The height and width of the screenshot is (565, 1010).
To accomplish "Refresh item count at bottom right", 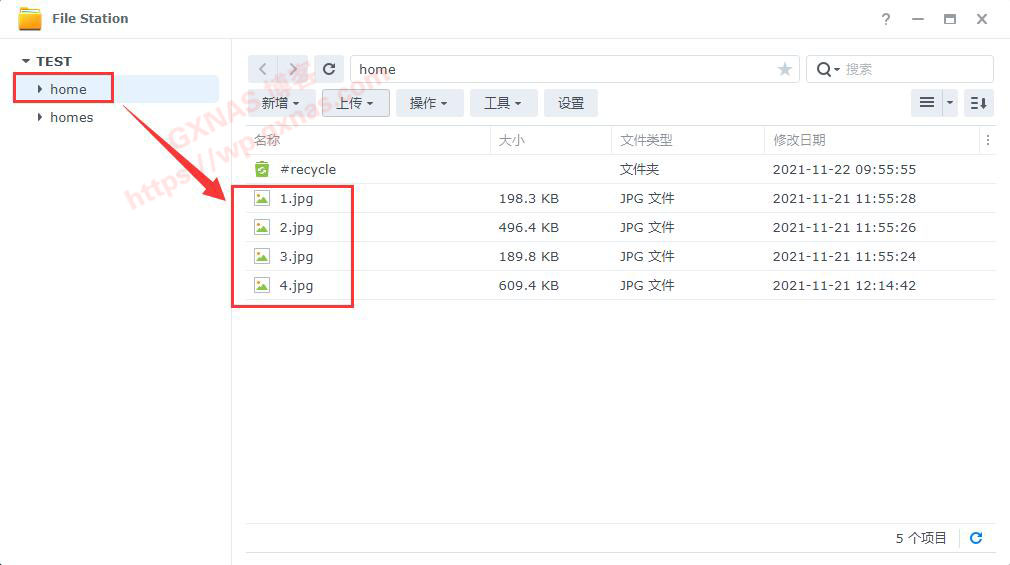I will [x=976, y=538].
